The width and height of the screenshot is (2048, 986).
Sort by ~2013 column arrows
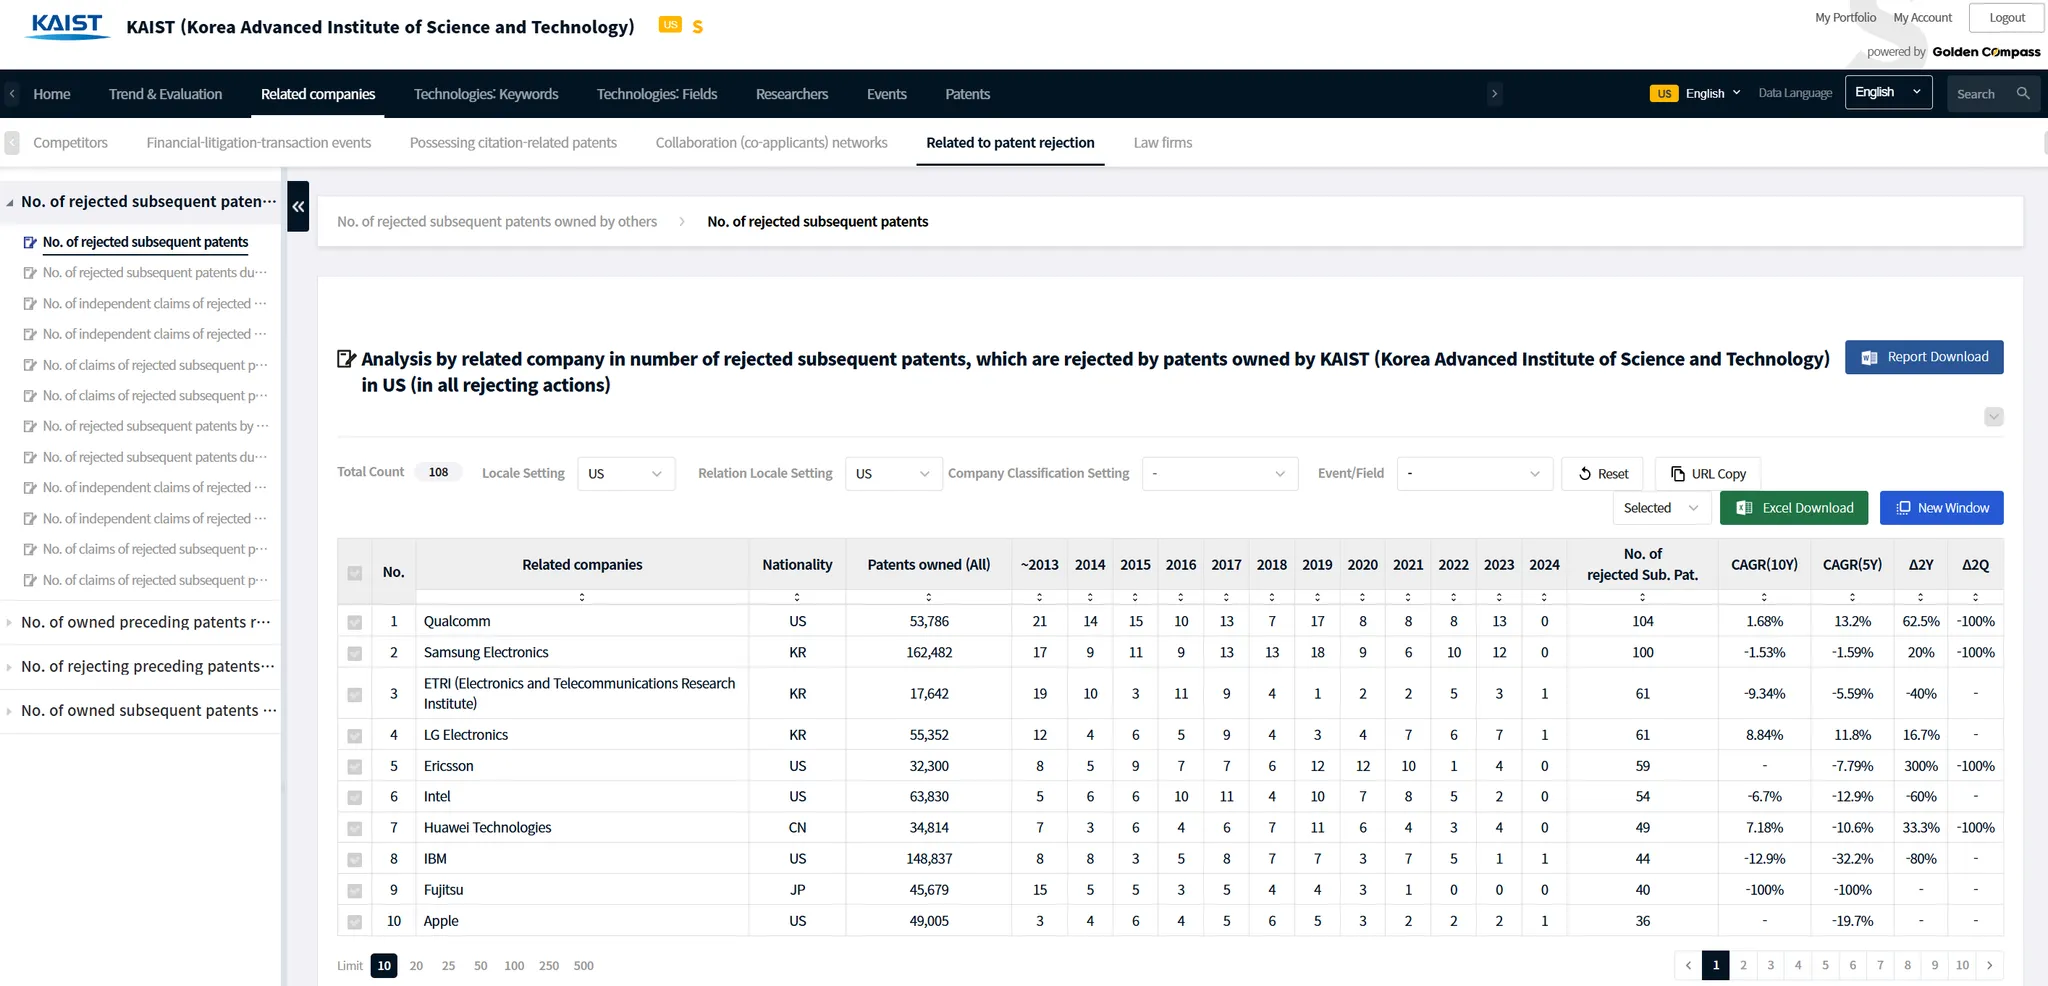tap(1039, 597)
